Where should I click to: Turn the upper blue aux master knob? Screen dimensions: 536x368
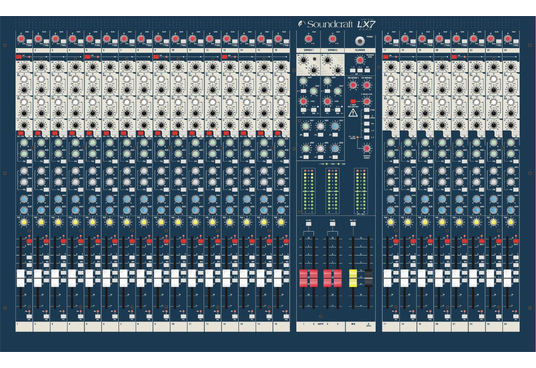pyautogui.click(x=335, y=126)
